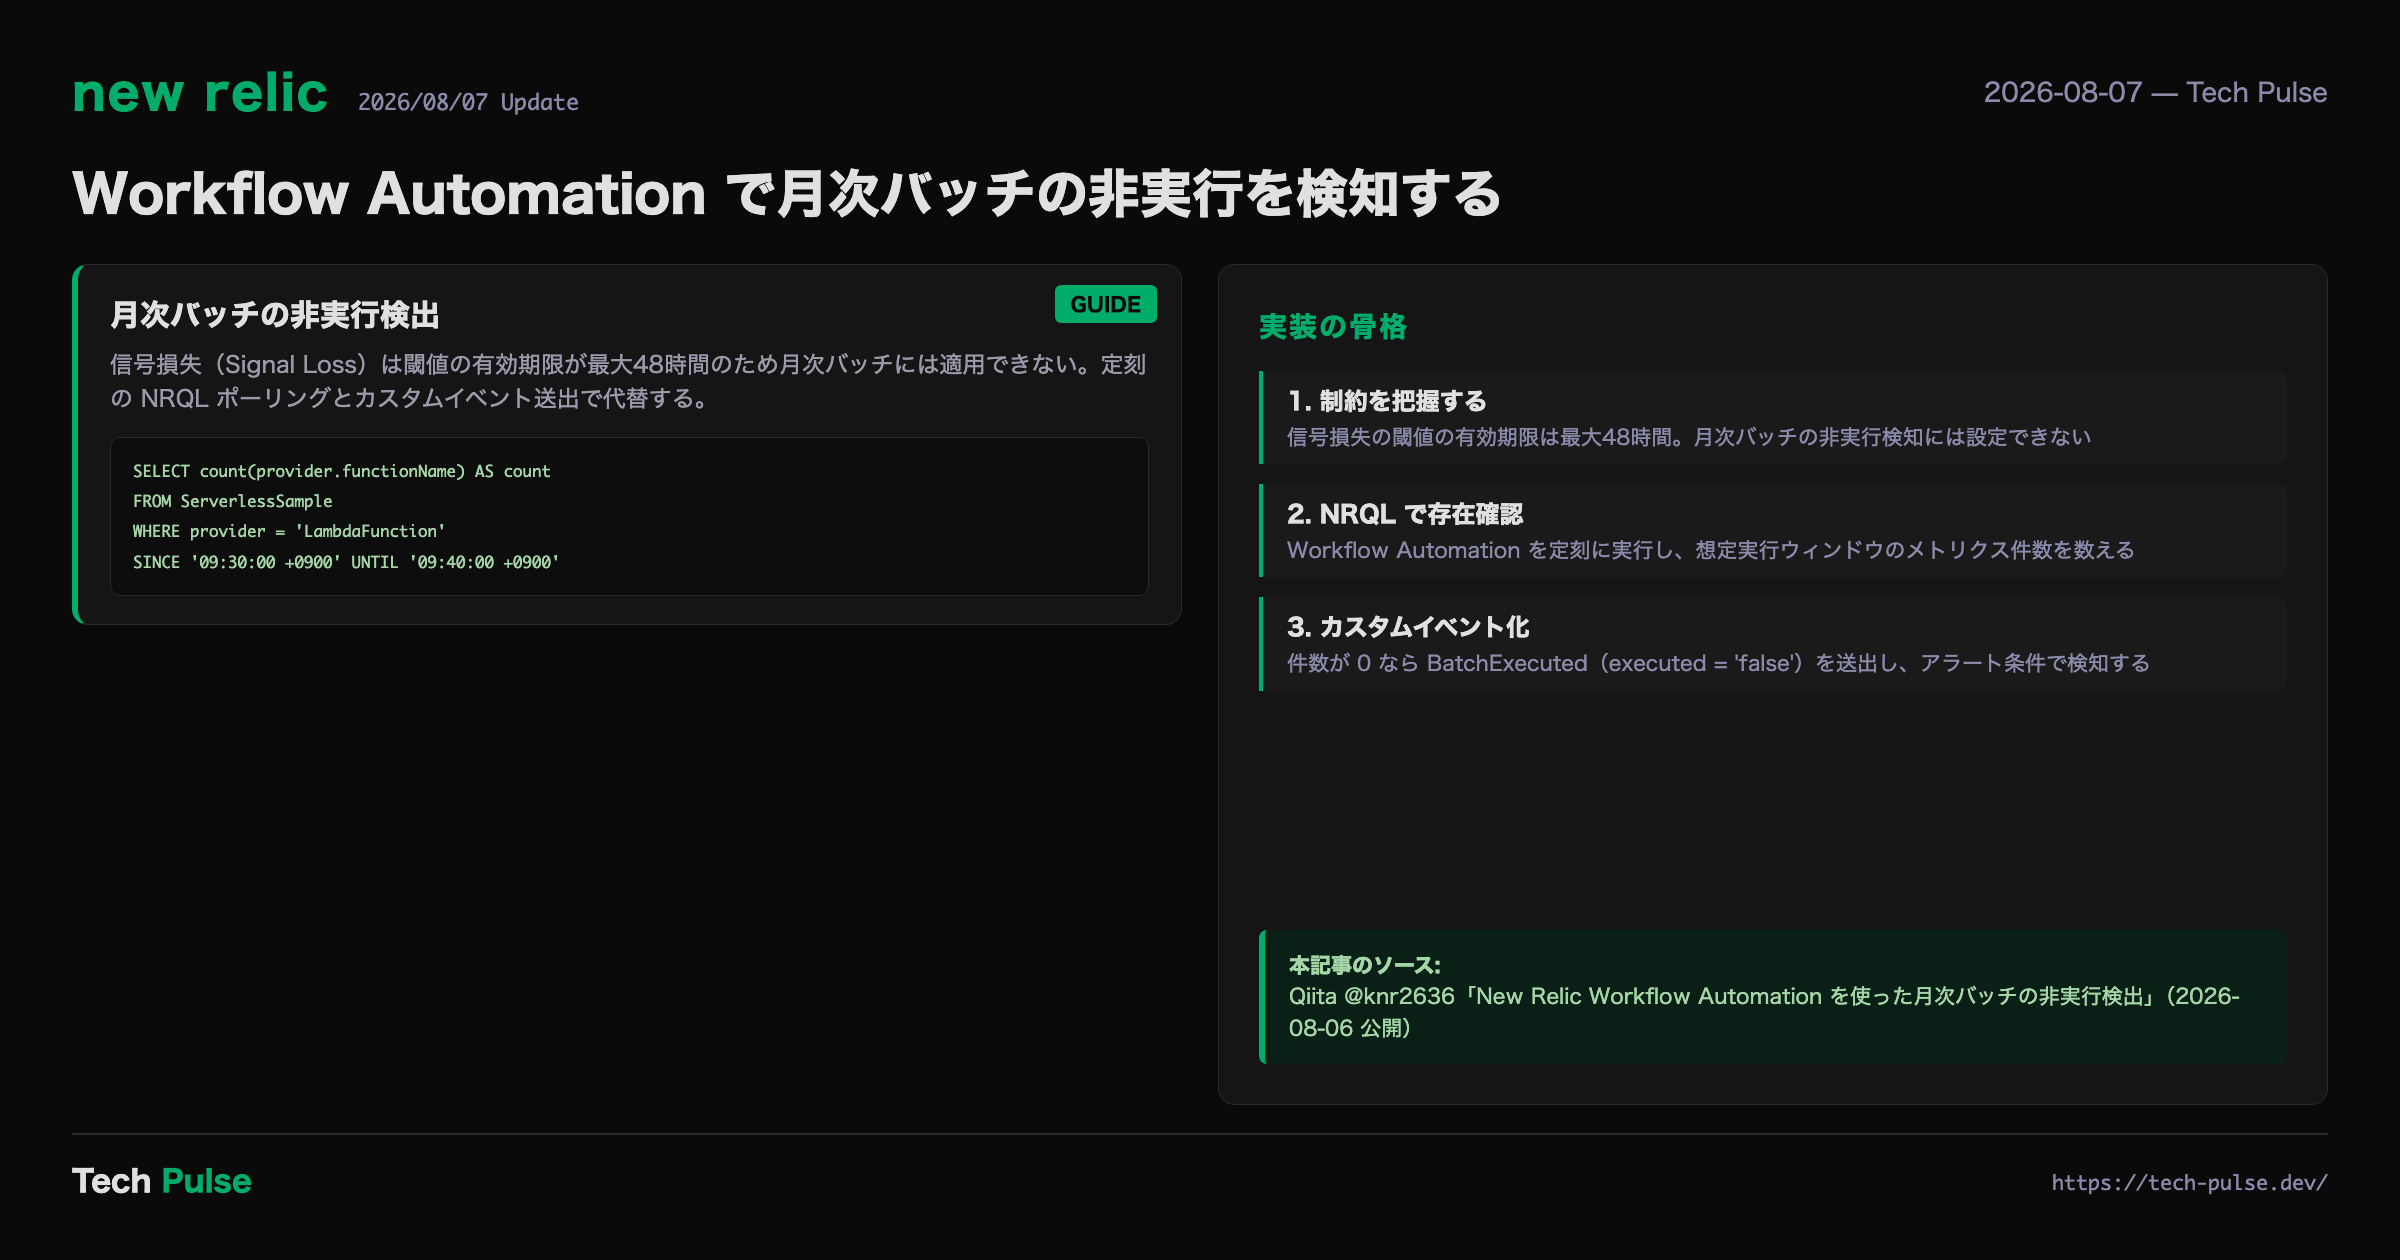Click the green GUIDE badge
This screenshot has width=2400, height=1260.
click(x=1105, y=304)
